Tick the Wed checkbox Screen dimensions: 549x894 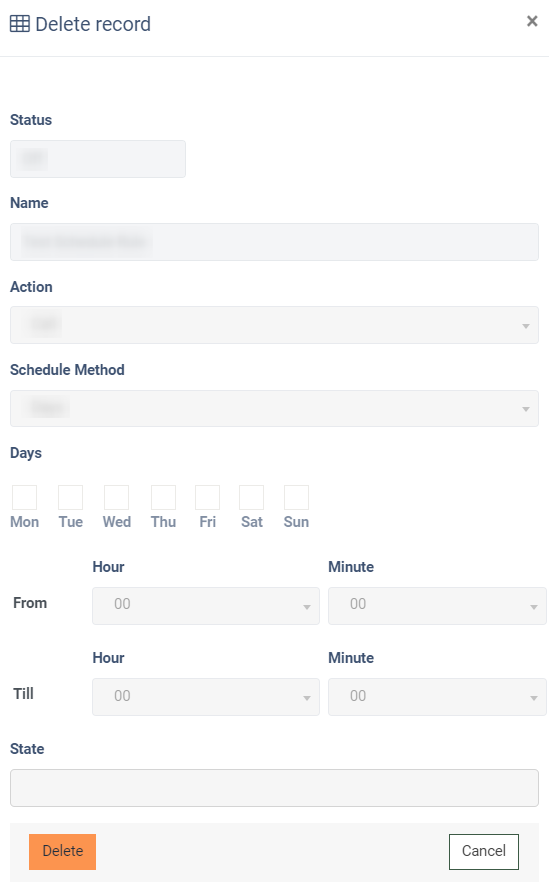pyautogui.click(x=116, y=497)
